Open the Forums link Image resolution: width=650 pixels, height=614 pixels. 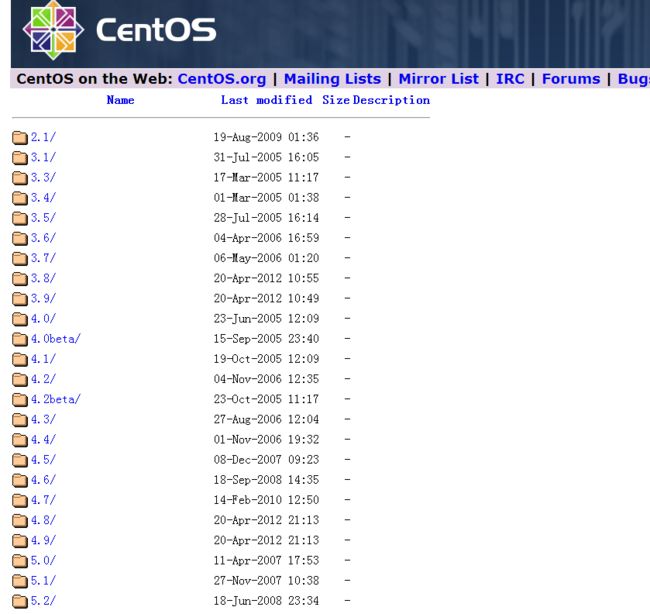[571, 79]
